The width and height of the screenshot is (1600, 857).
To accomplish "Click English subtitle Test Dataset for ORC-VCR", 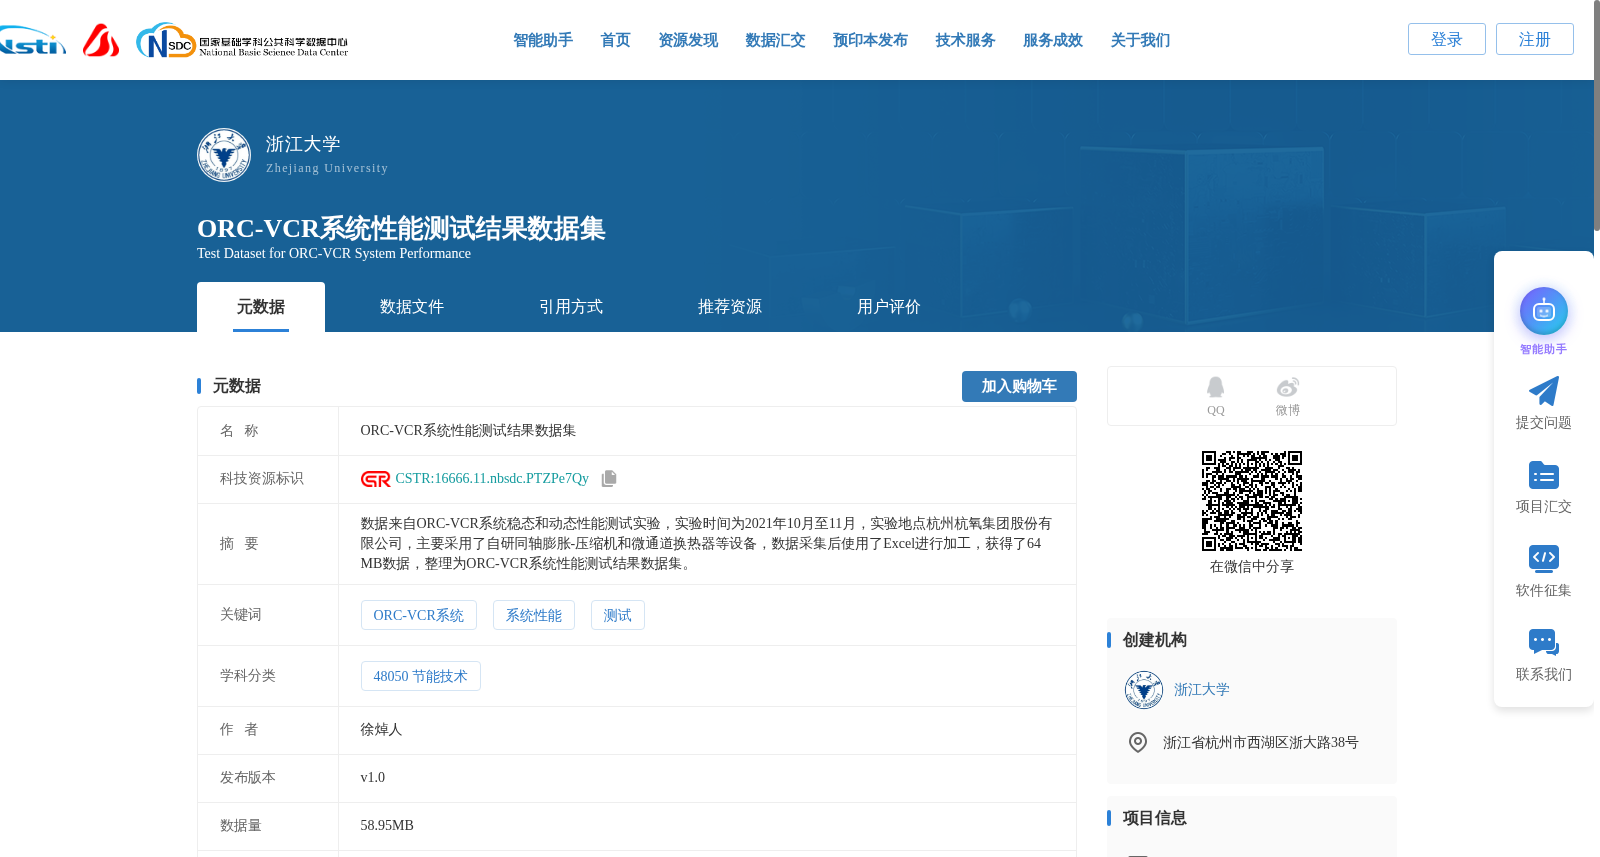I will tap(334, 254).
